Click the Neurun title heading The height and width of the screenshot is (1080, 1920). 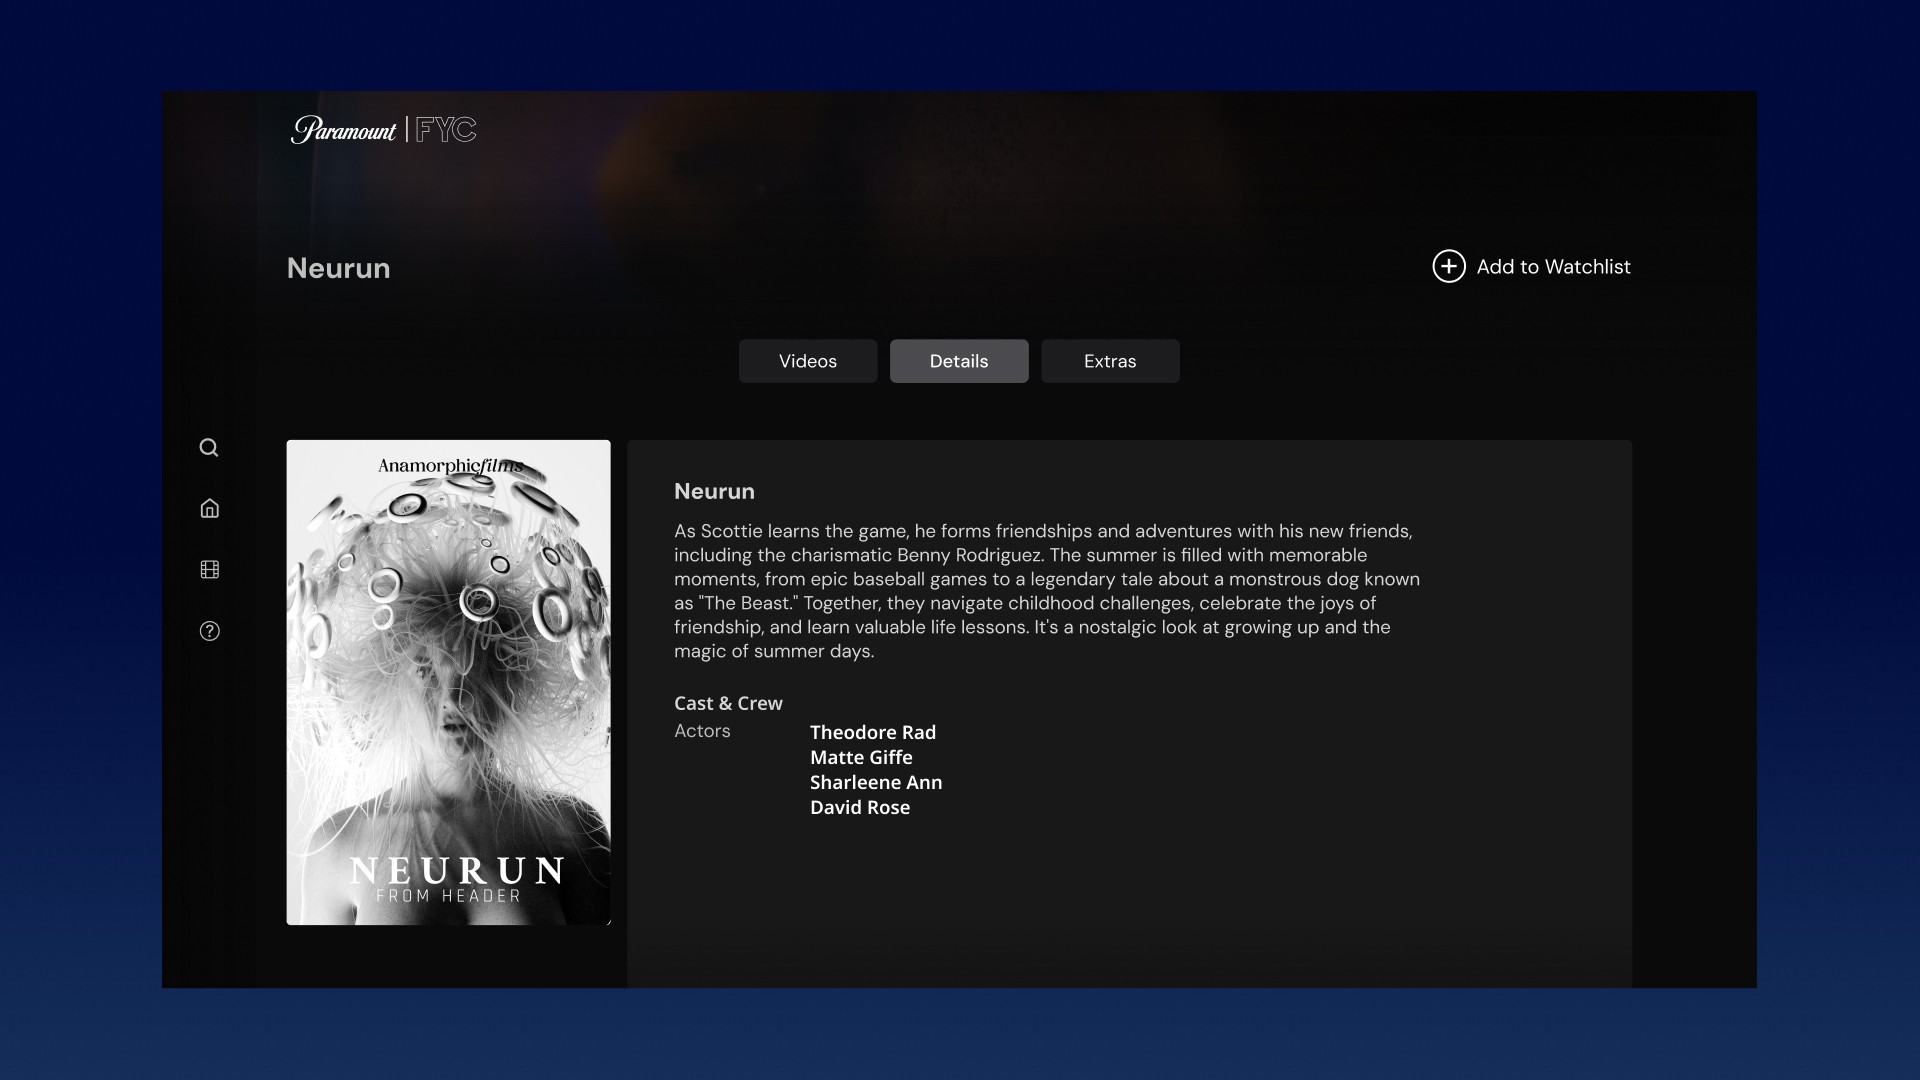point(714,491)
